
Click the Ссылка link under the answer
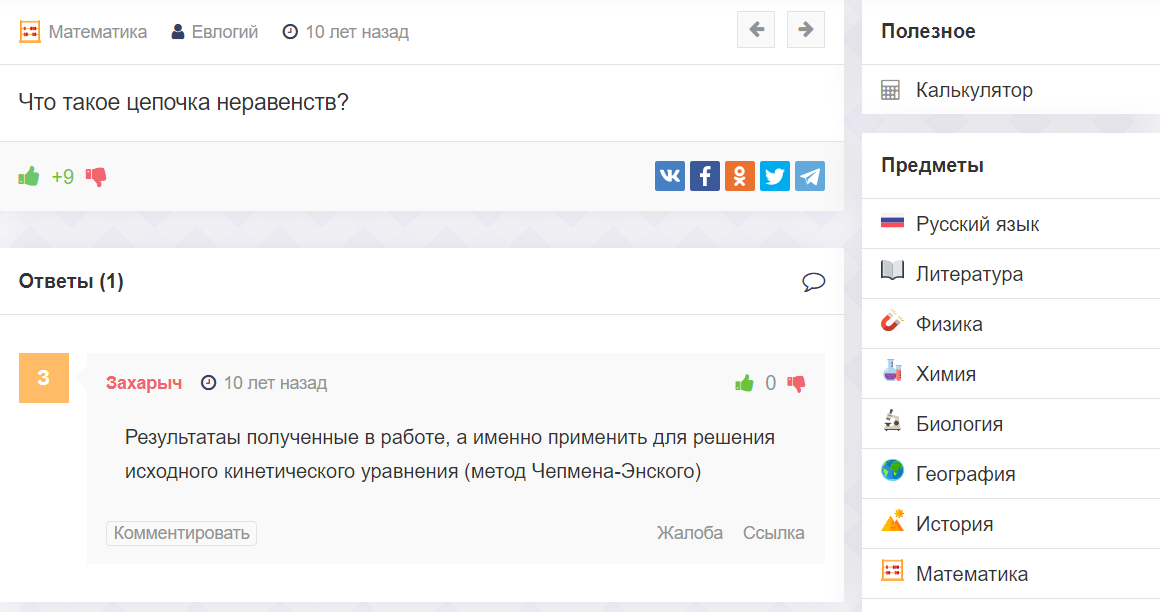tap(773, 533)
